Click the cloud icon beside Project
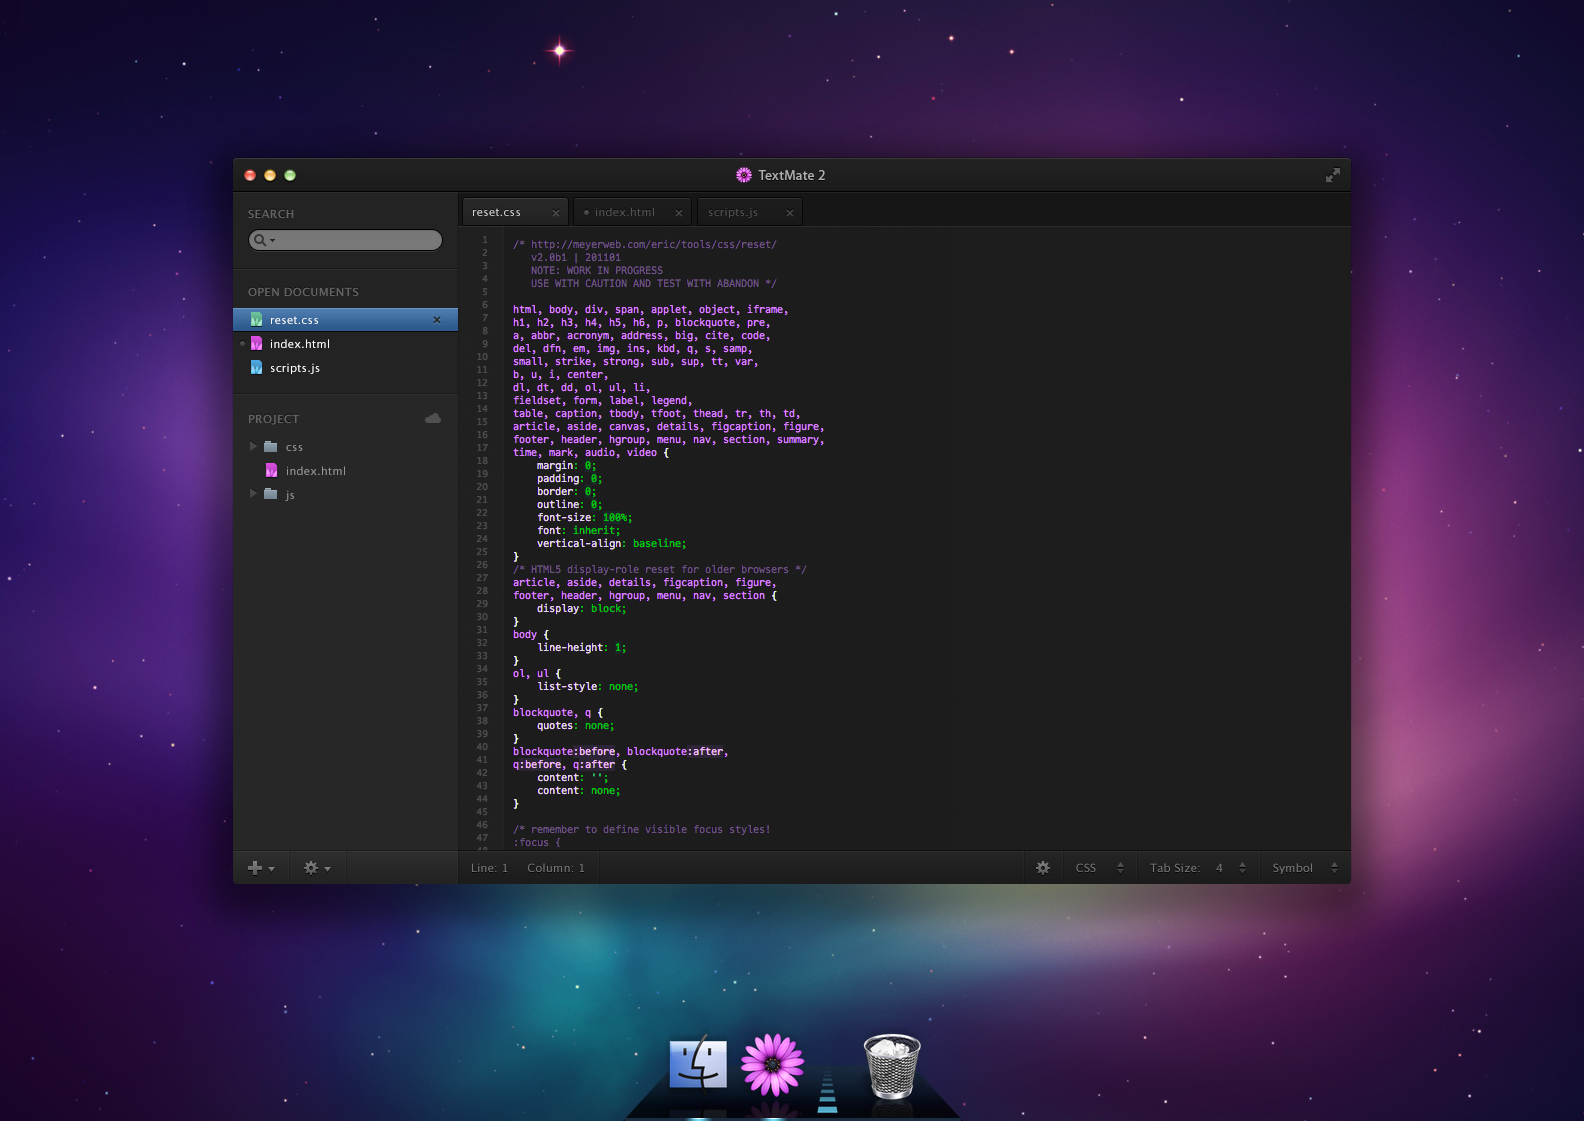Screen dimensions: 1584x1121 [433, 418]
